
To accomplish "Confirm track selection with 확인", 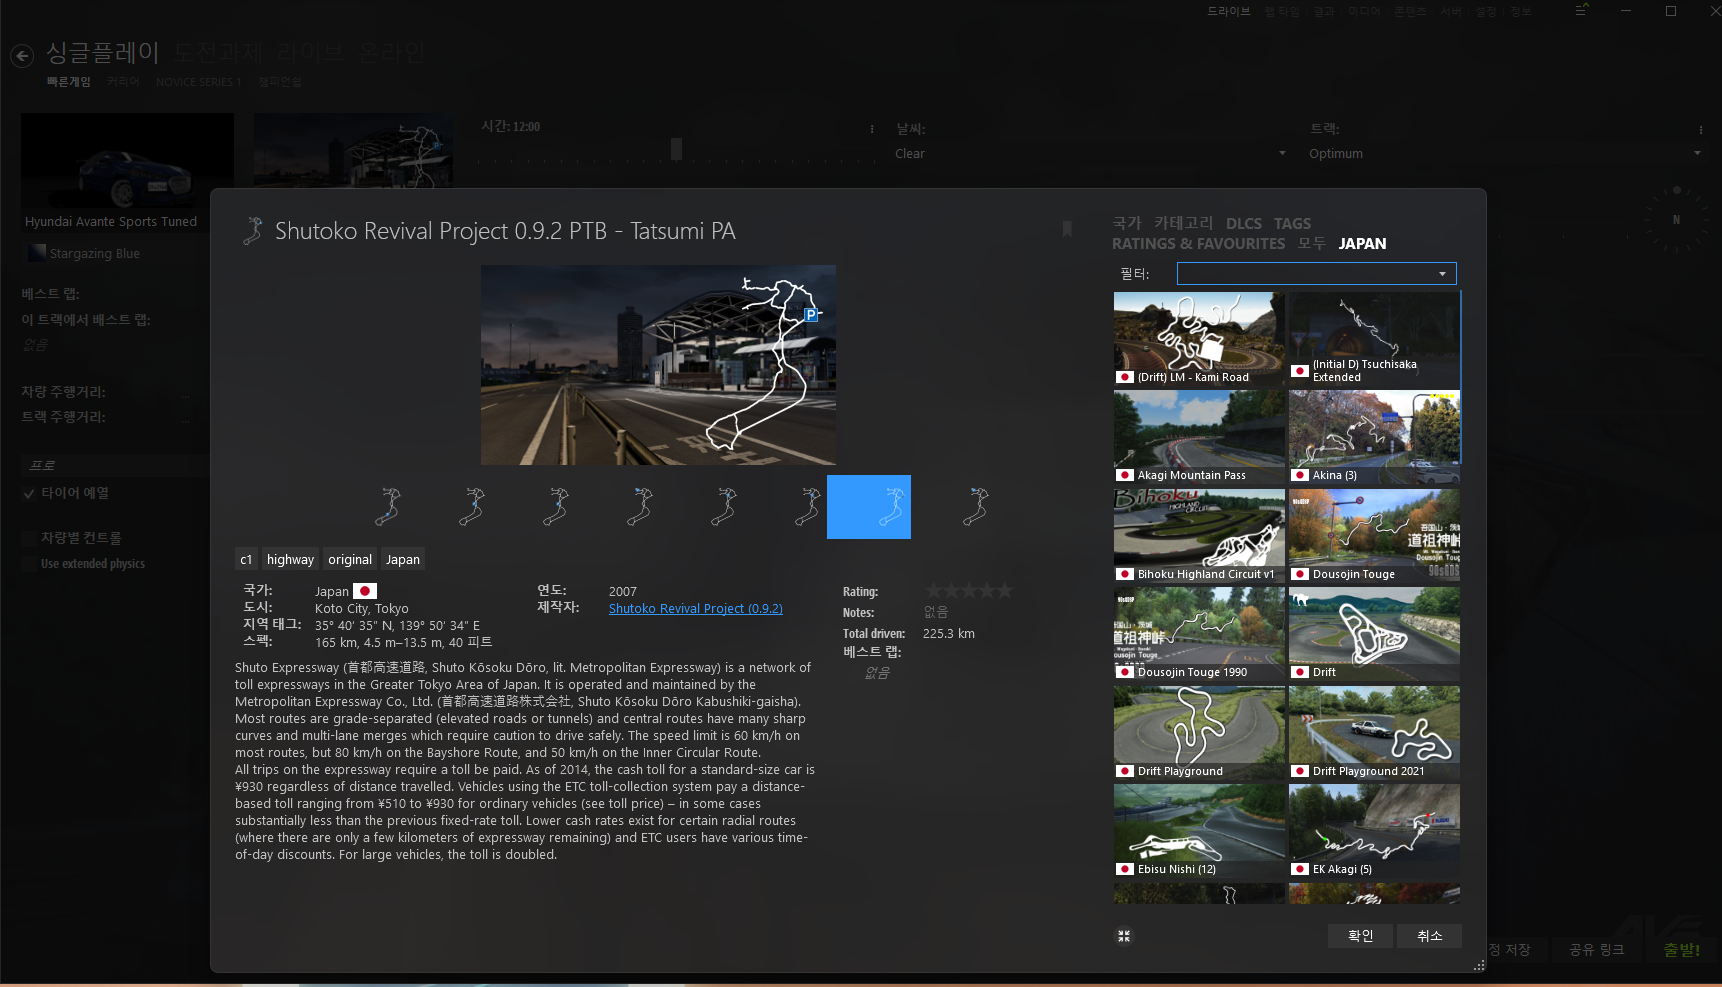I will [1361, 936].
